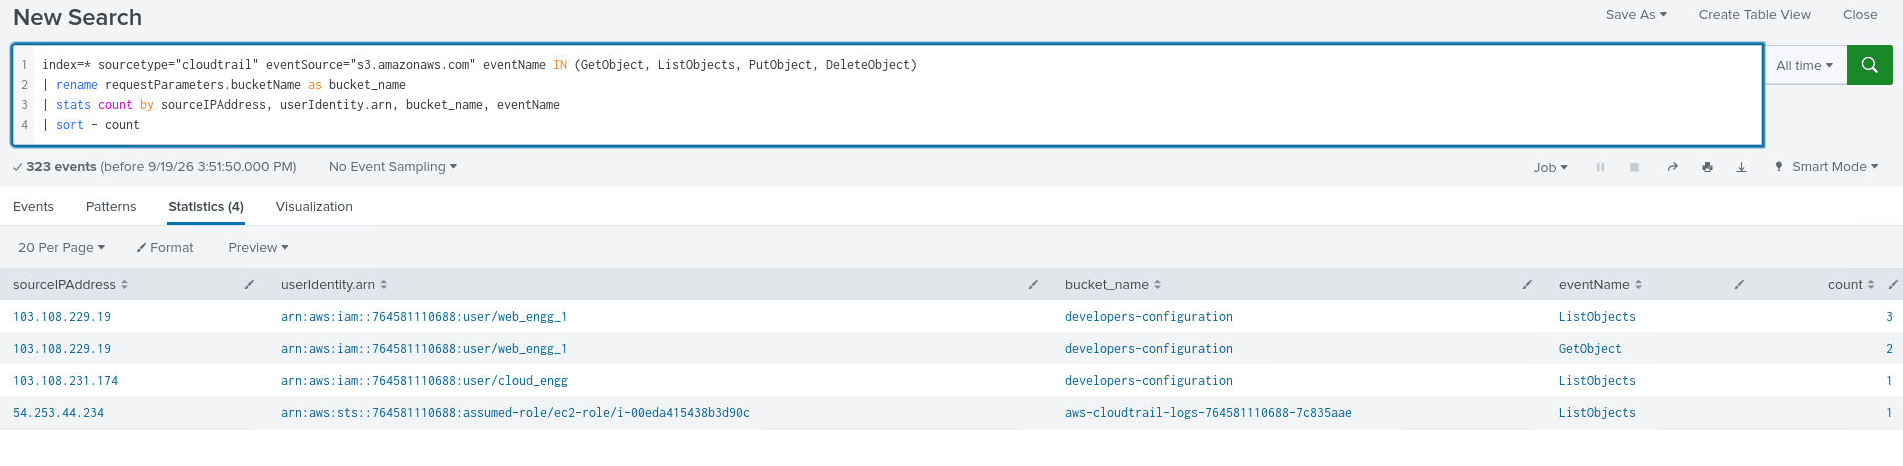Viewport: 1903px width, 466px height.
Task: Switch to the Visualization tab
Action: click(x=314, y=207)
